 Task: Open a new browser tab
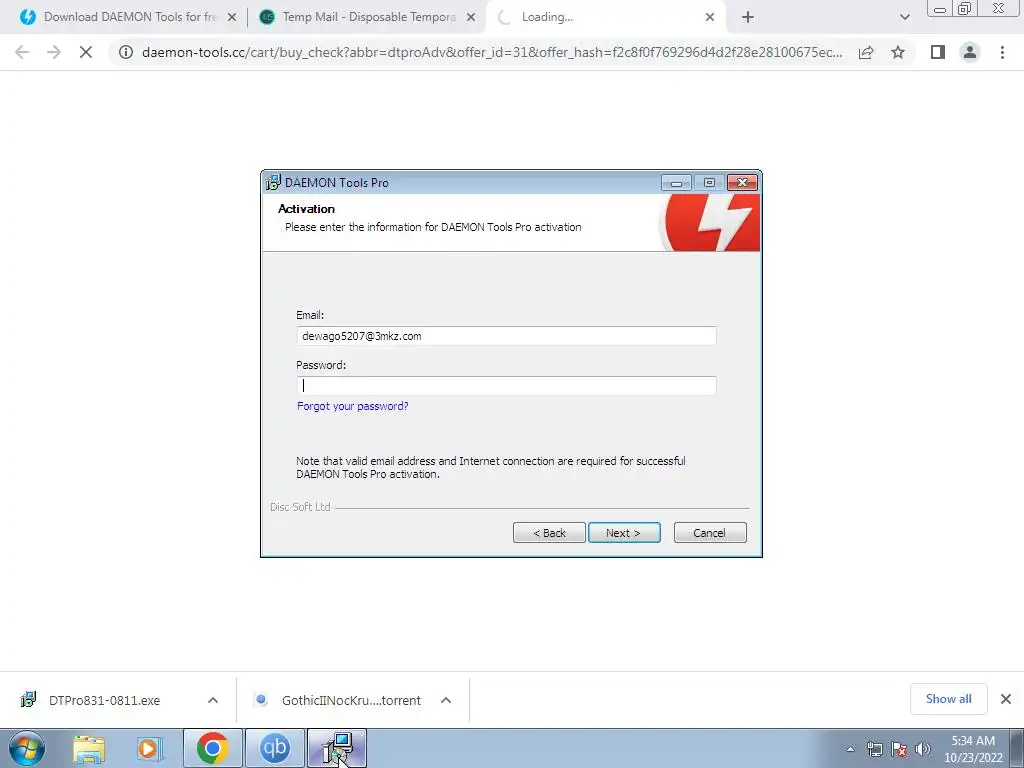coord(748,18)
